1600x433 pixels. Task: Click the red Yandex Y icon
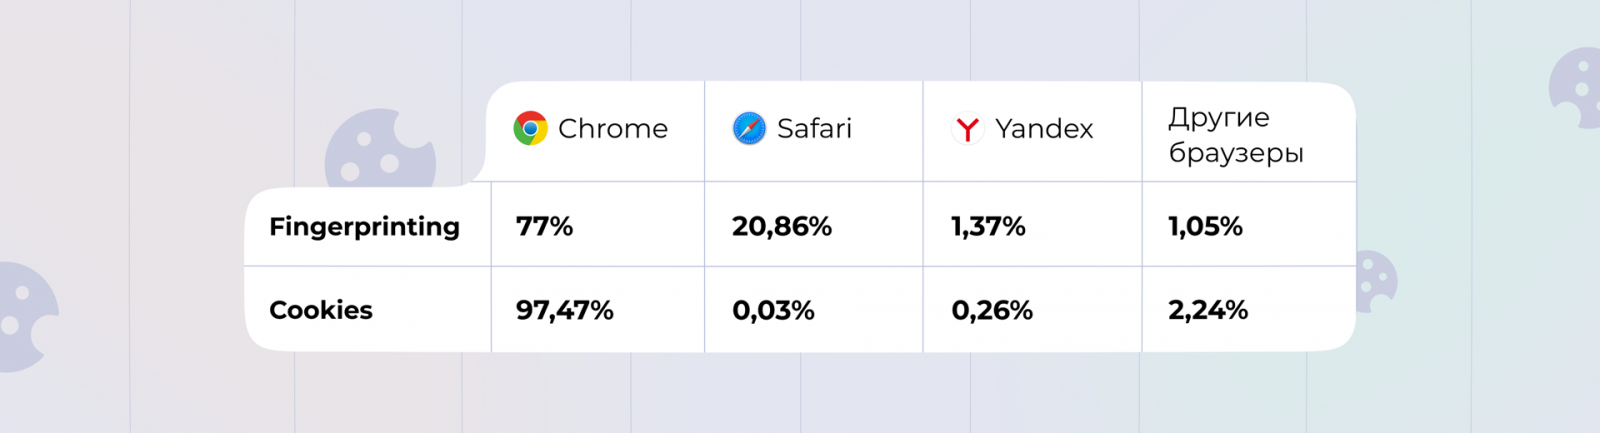[x=967, y=129]
